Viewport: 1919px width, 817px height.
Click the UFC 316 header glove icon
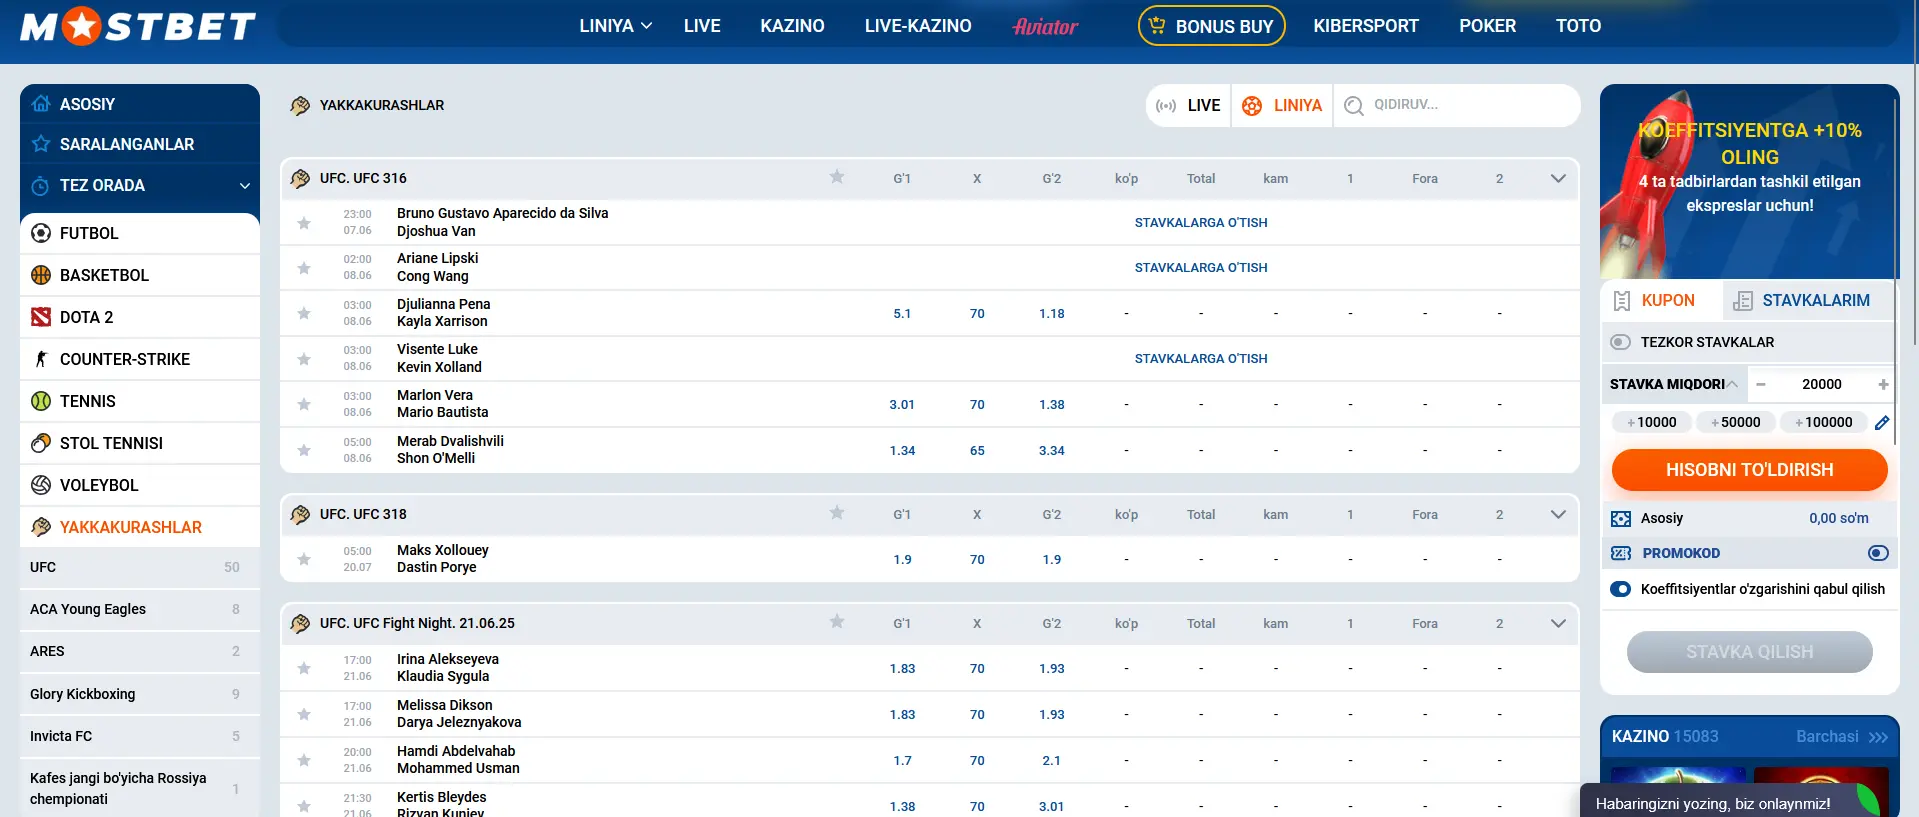point(300,179)
